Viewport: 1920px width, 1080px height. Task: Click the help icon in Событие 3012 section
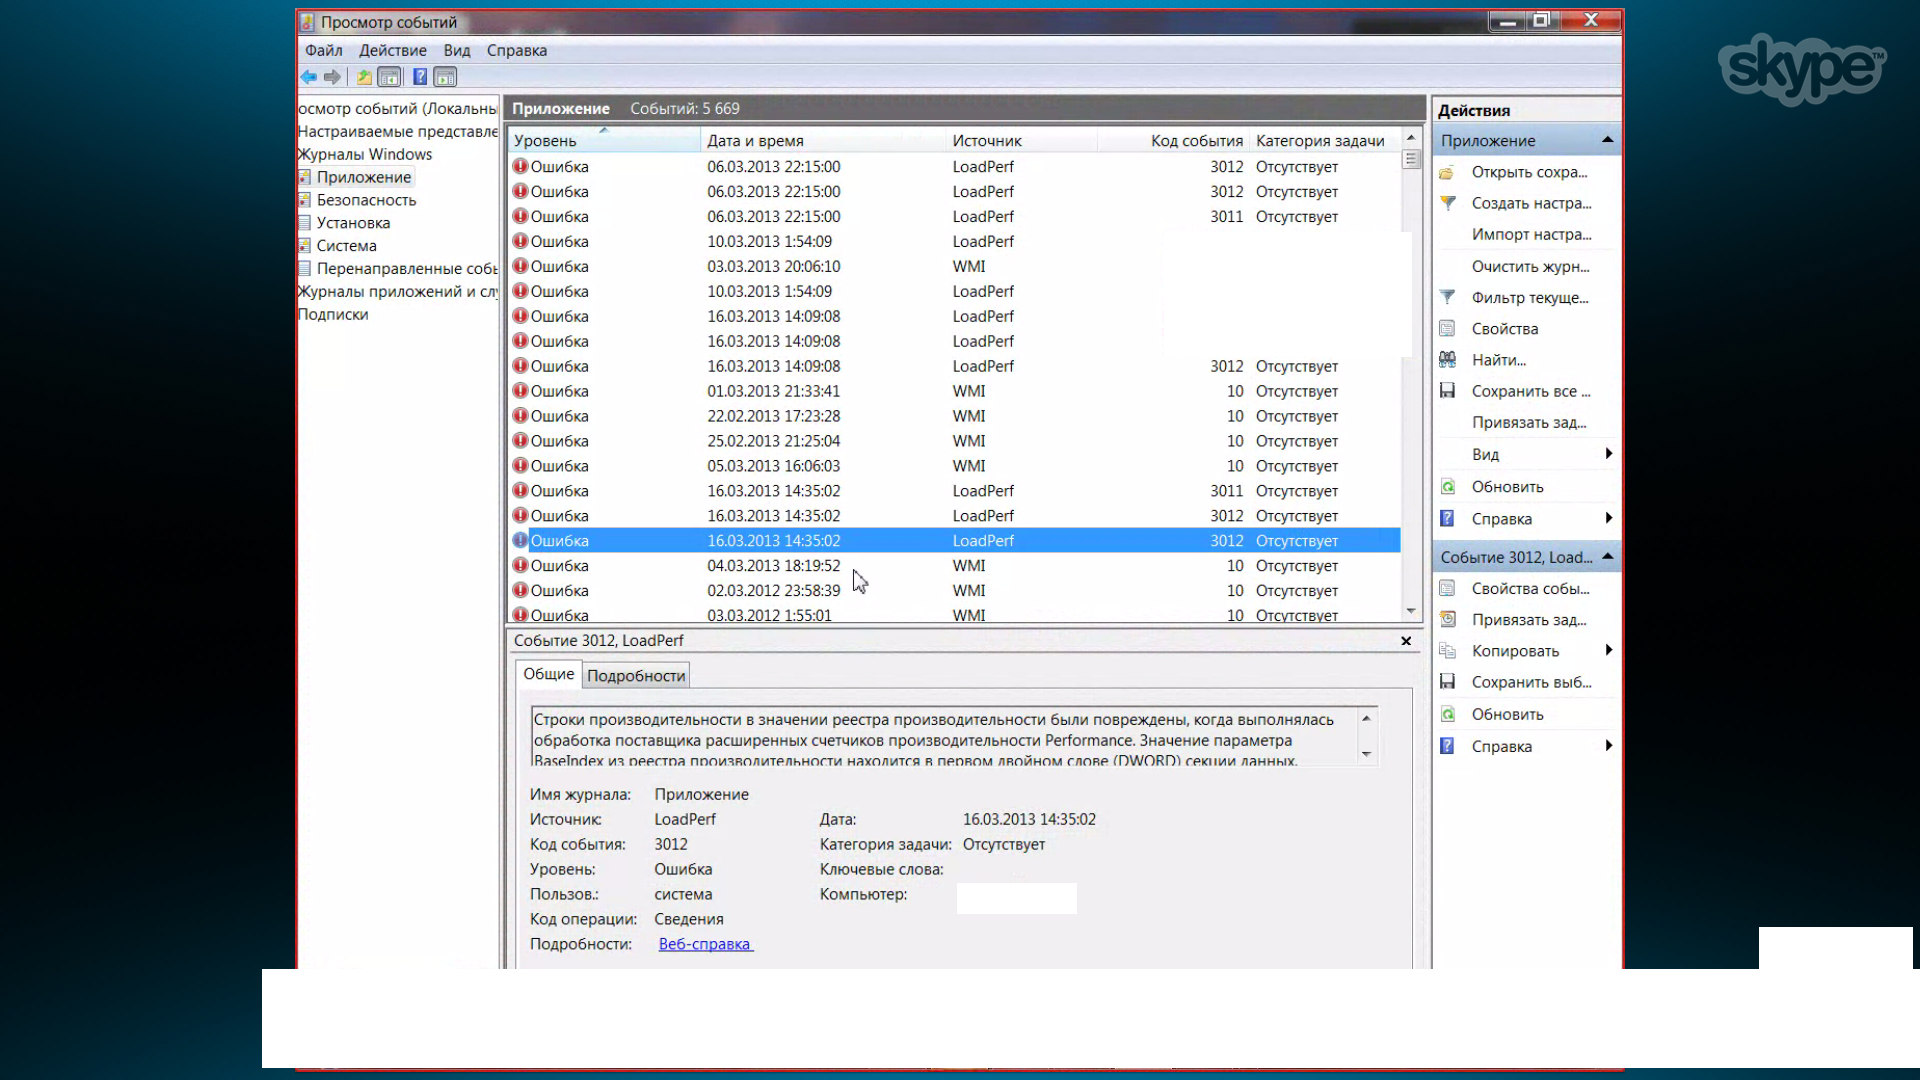point(1447,746)
